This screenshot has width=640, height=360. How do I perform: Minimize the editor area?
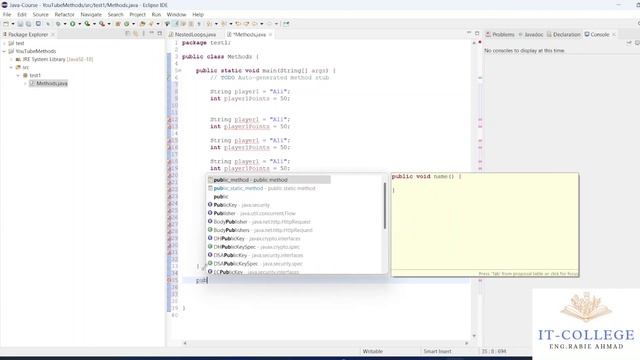point(469,33)
